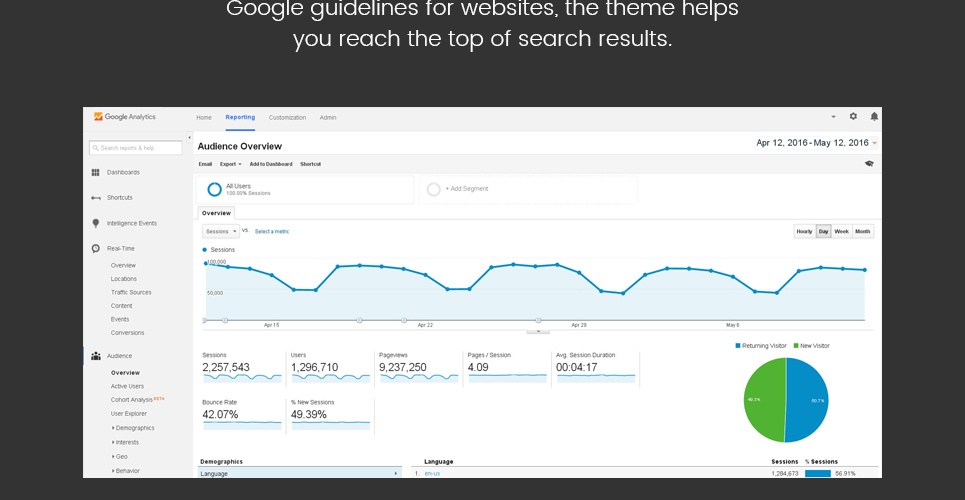Open Active Users report

[x=127, y=387]
